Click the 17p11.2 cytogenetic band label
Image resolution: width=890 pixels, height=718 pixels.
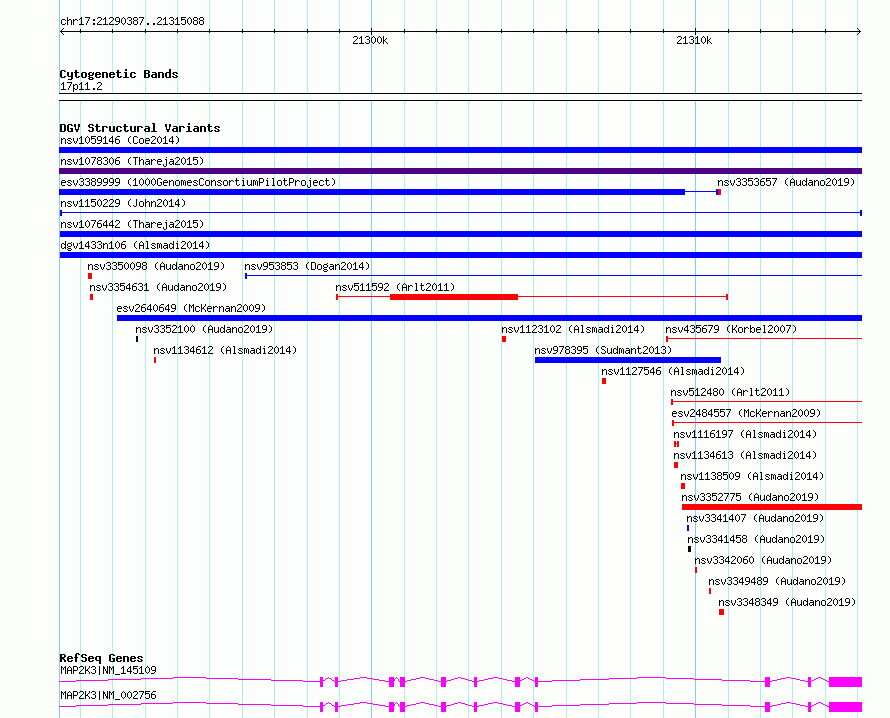pos(81,86)
